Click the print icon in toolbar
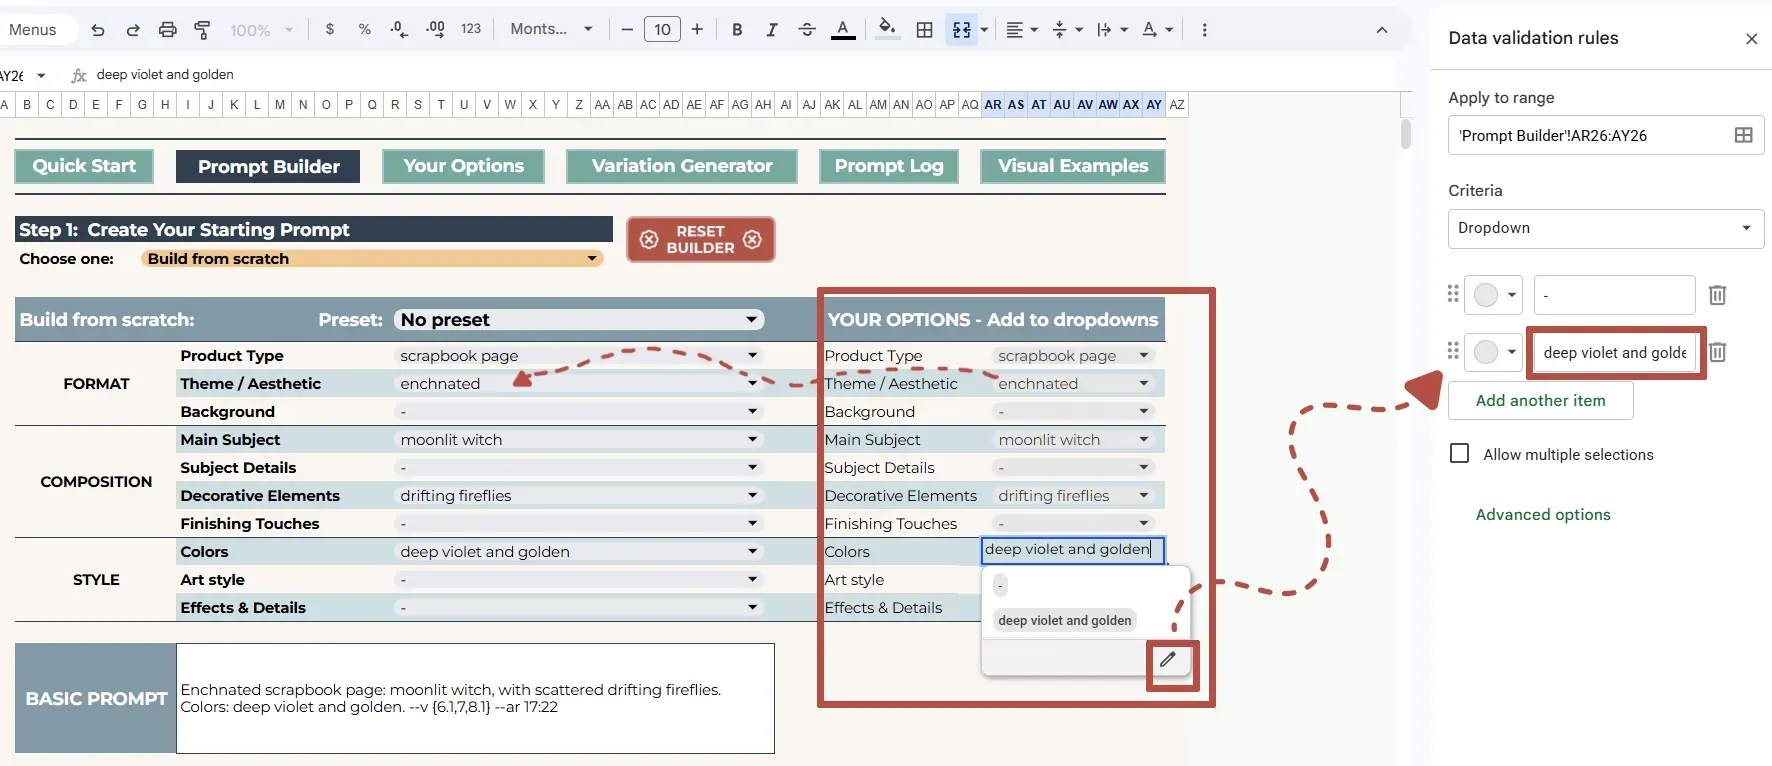 tap(167, 30)
